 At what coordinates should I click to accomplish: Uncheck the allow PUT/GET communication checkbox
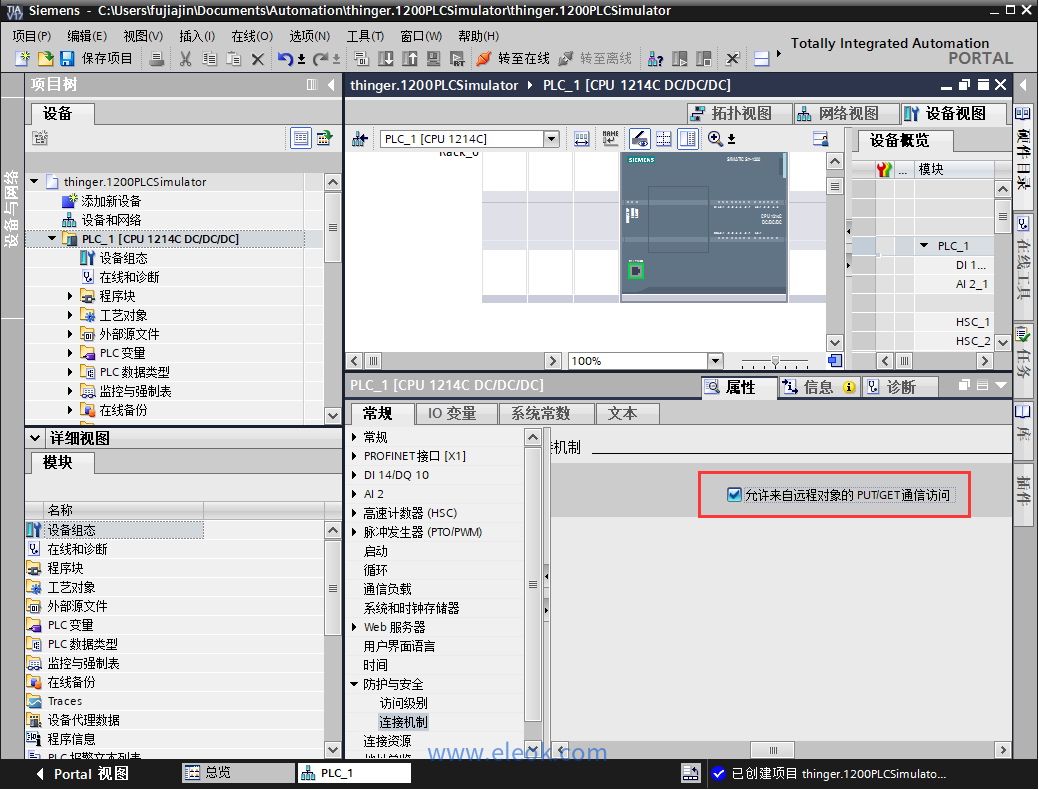tap(734, 494)
